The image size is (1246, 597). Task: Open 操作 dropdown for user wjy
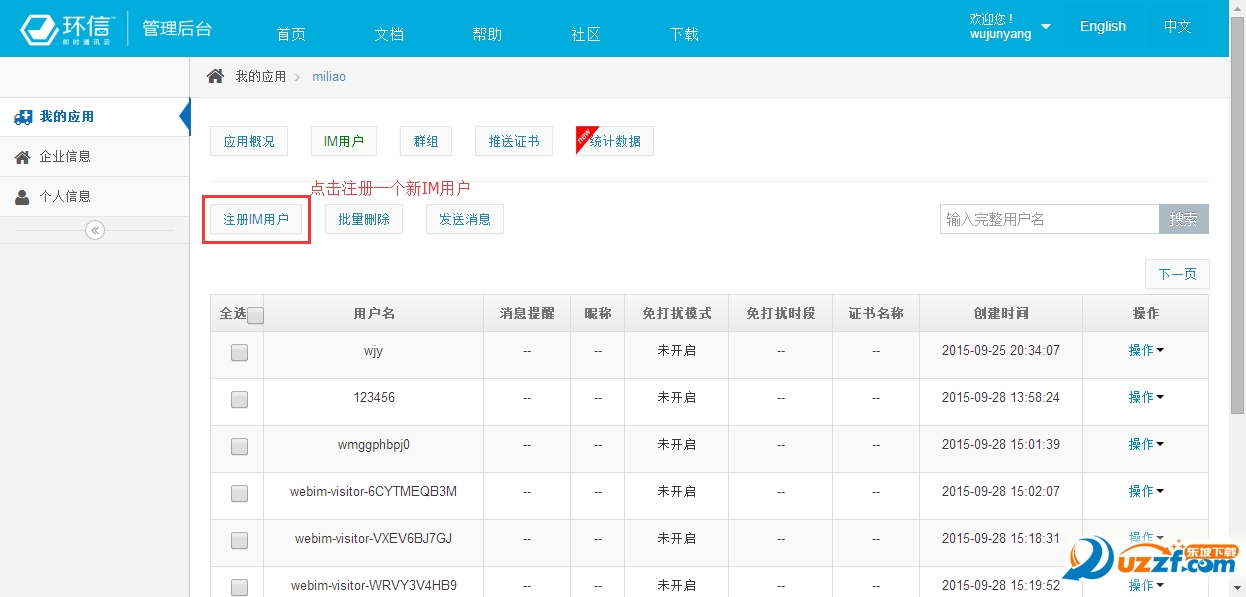pyautogui.click(x=1146, y=350)
